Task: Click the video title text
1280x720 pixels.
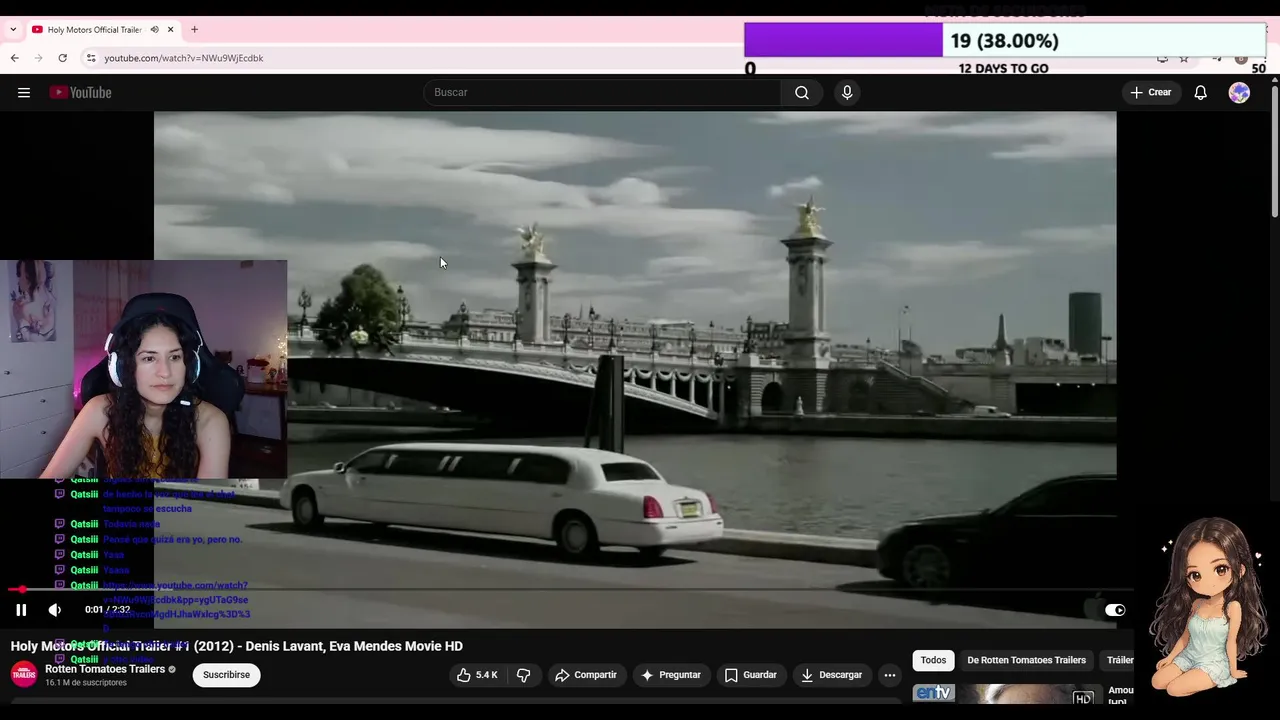Action: [x=237, y=646]
